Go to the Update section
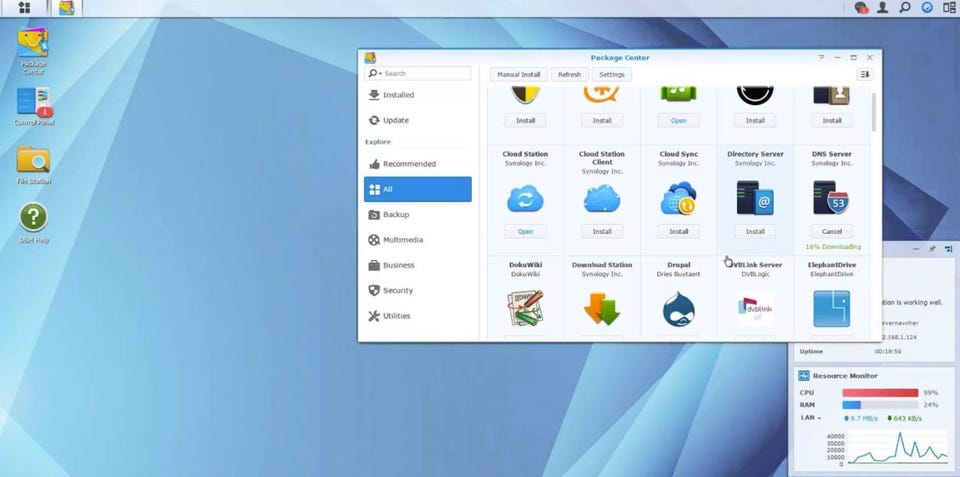 [418, 120]
